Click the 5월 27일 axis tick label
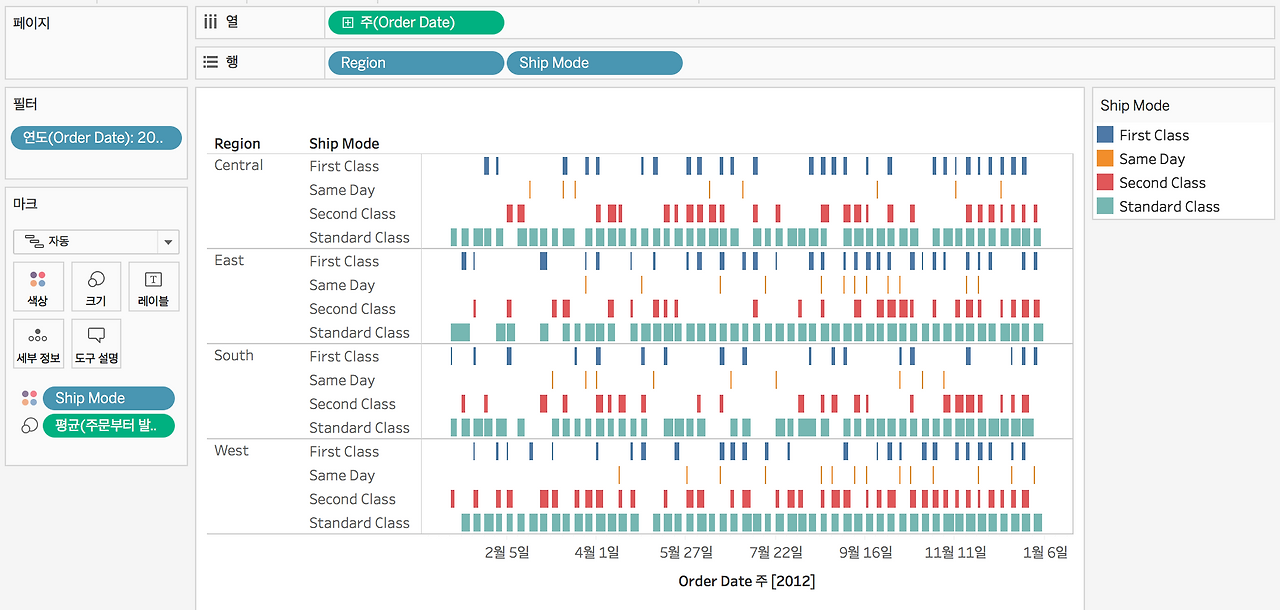This screenshot has width=1280, height=610. (x=686, y=552)
